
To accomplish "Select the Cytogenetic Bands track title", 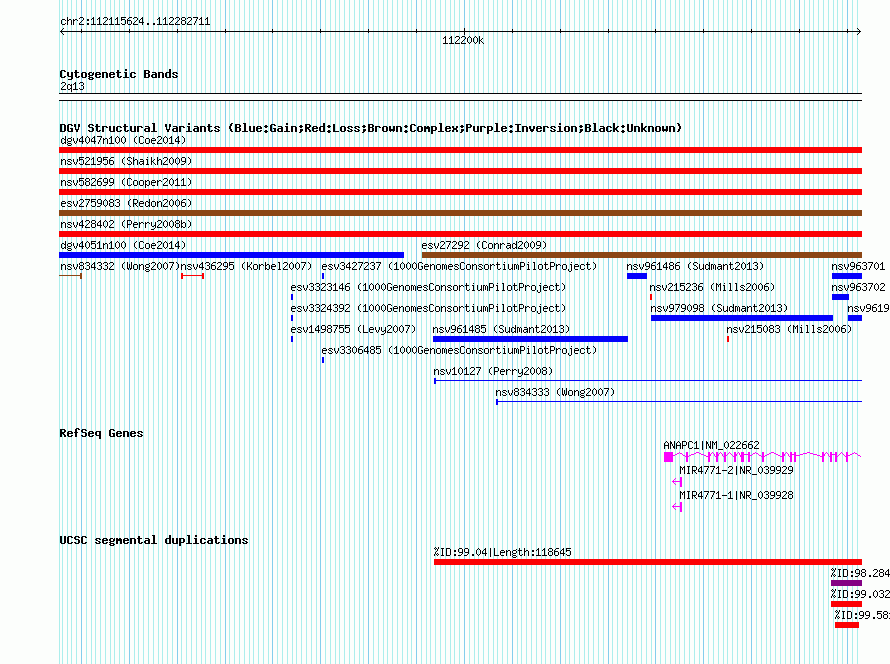I will click(x=119, y=74).
